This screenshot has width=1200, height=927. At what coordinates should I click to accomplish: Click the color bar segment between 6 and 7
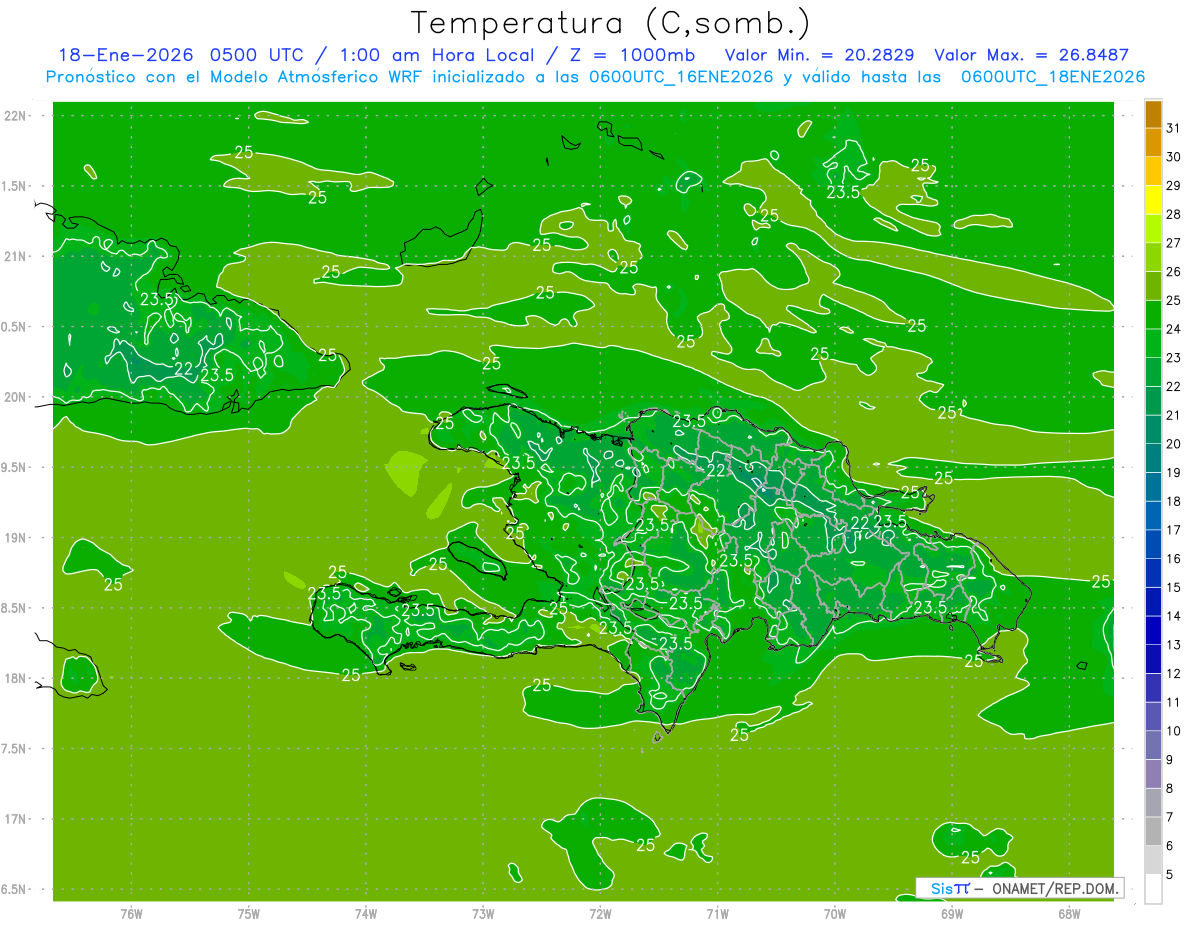coord(1153,832)
